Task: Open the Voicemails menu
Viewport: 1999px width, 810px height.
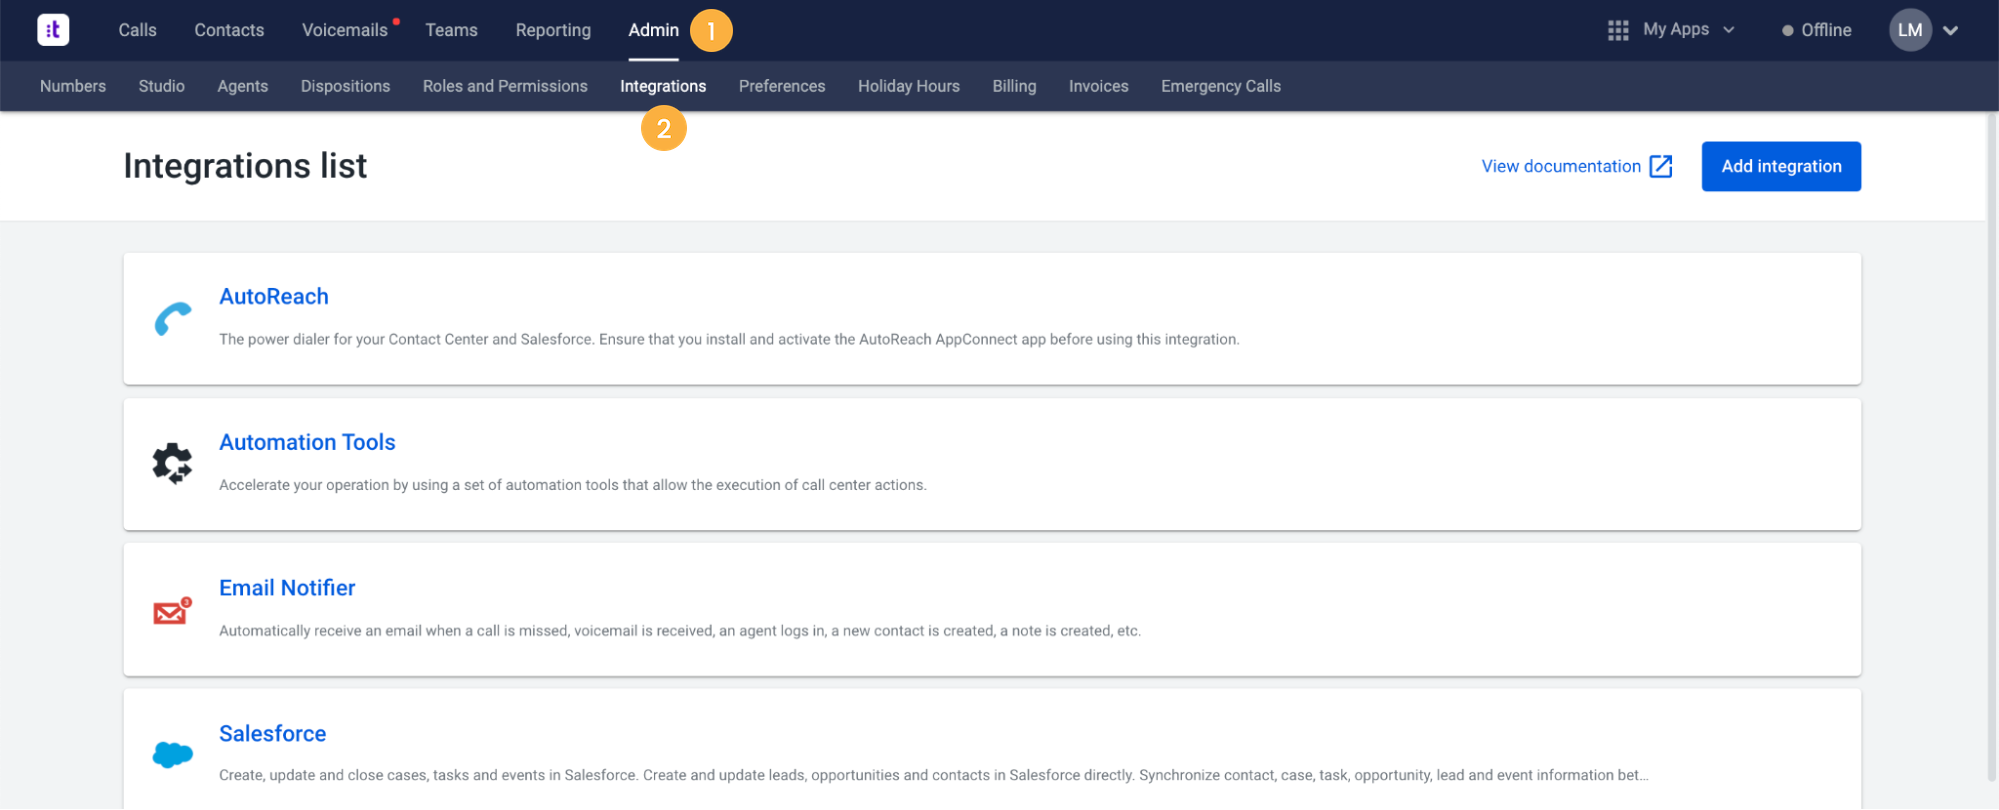Action: coord(345,30)
